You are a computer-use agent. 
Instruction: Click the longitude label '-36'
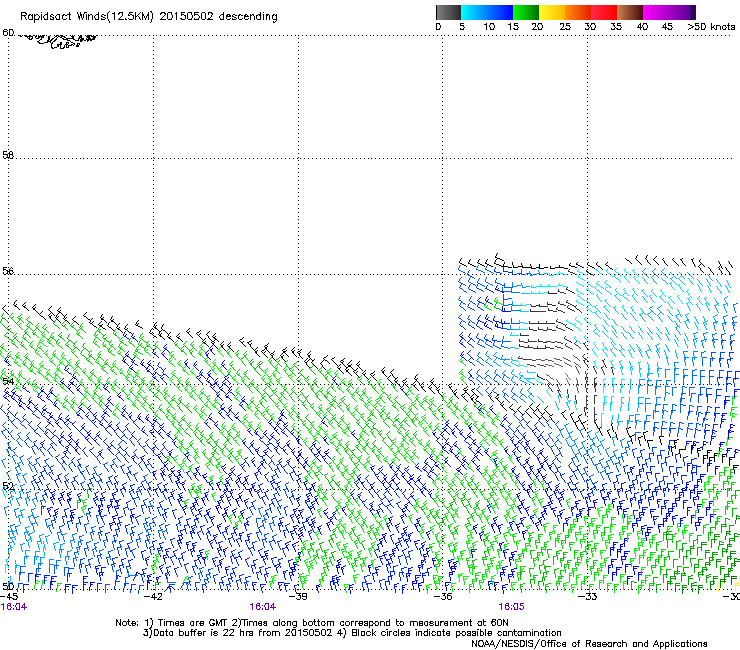[443, 597]
